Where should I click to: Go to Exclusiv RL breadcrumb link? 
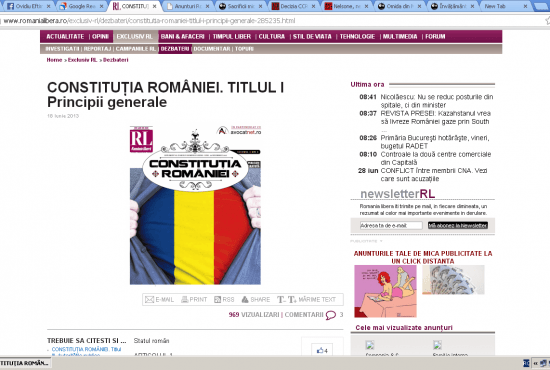pyautogui.click(x=82, y=60)
